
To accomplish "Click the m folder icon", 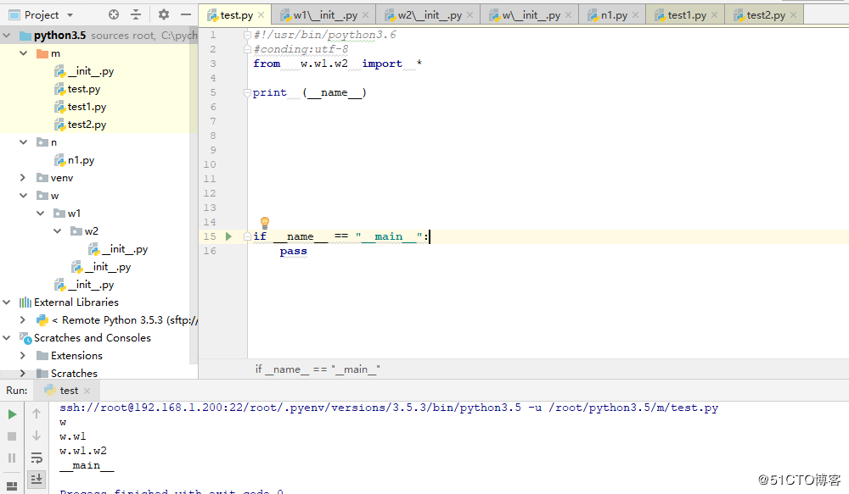I will pyautogui.click(x=42, y=53).
